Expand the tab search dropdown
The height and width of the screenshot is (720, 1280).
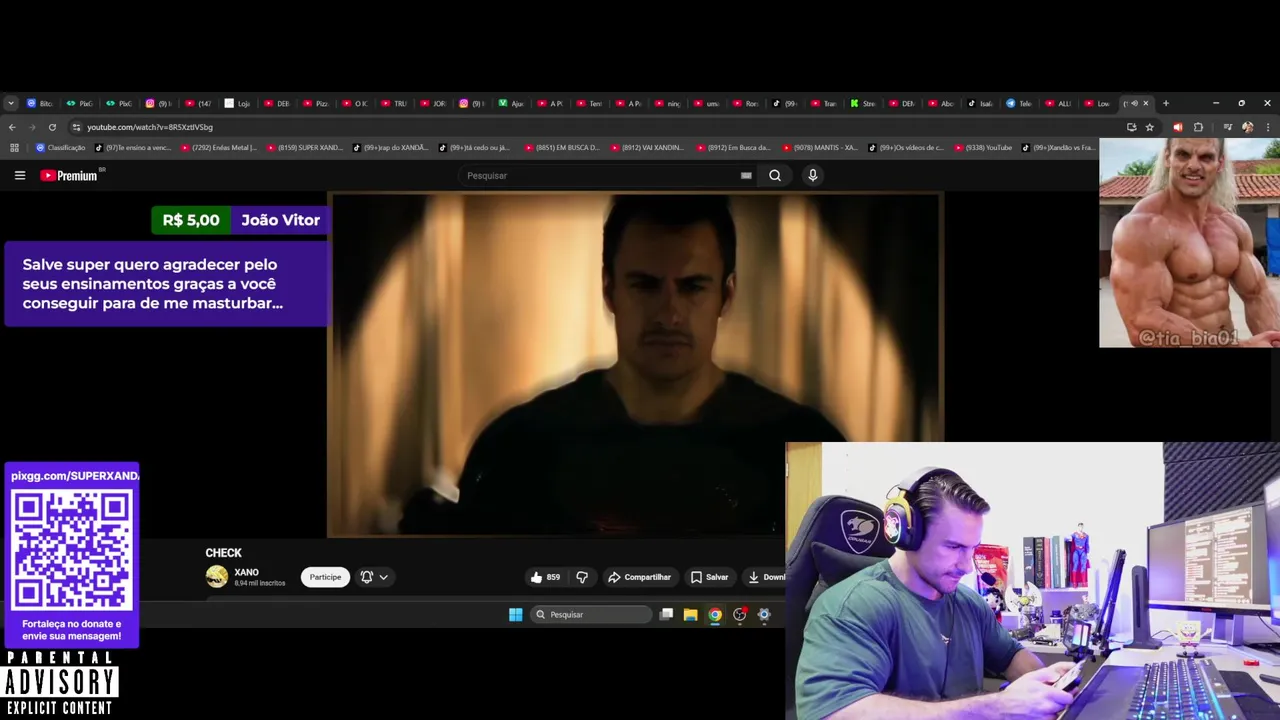(11, 103)
